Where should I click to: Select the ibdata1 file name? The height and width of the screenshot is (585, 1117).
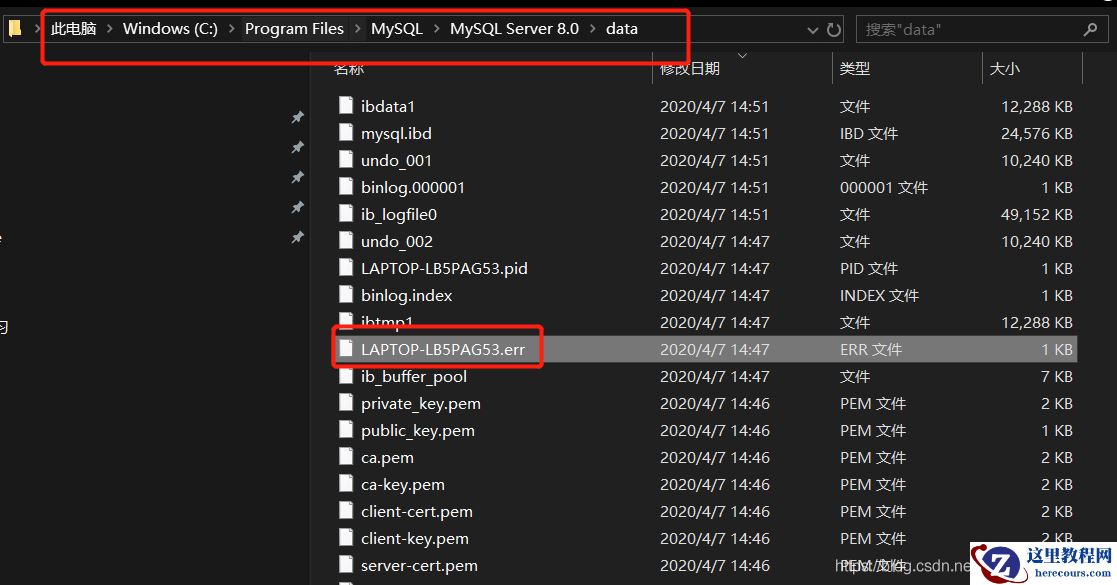click(x=388, y=106)
